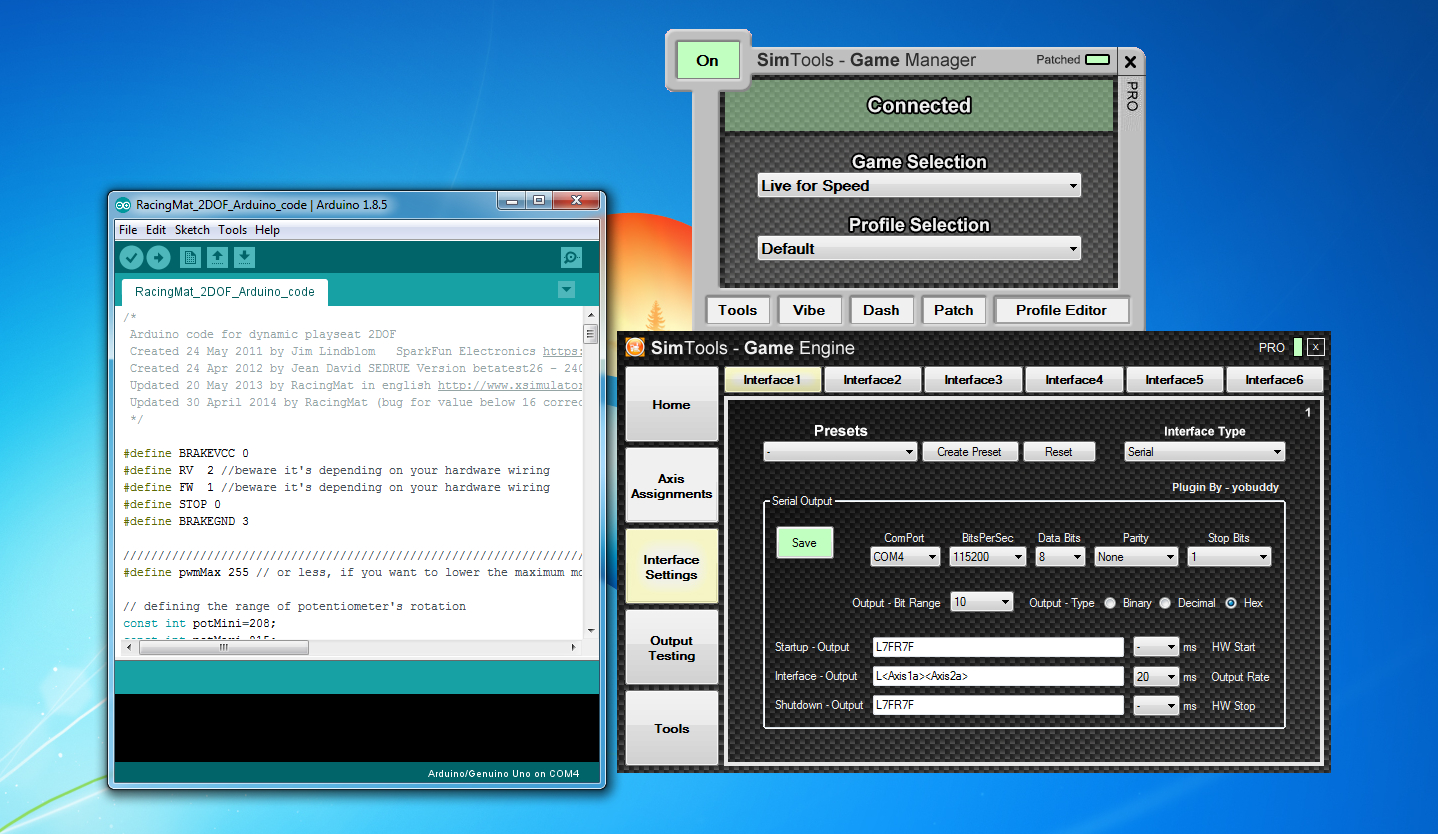Screen dimensions: 1438x834
Task: Click the Arduino Upload arrow icon
Action: (x=158, y=258)
